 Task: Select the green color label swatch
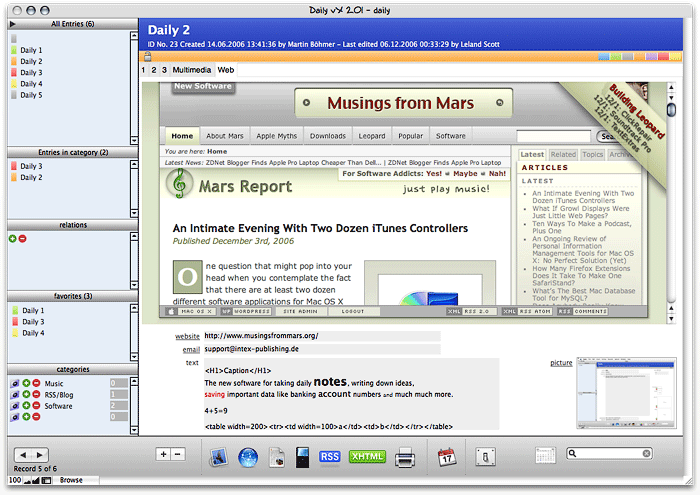[615, 57]
